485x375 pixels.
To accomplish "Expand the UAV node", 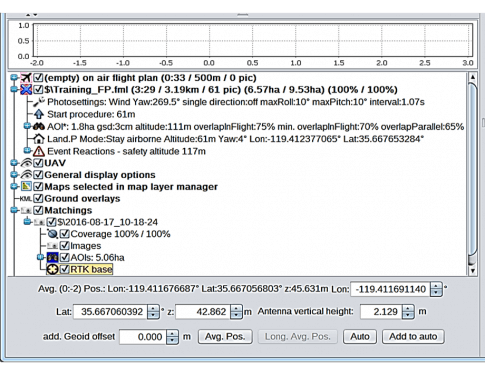I will tap(14, 163).
